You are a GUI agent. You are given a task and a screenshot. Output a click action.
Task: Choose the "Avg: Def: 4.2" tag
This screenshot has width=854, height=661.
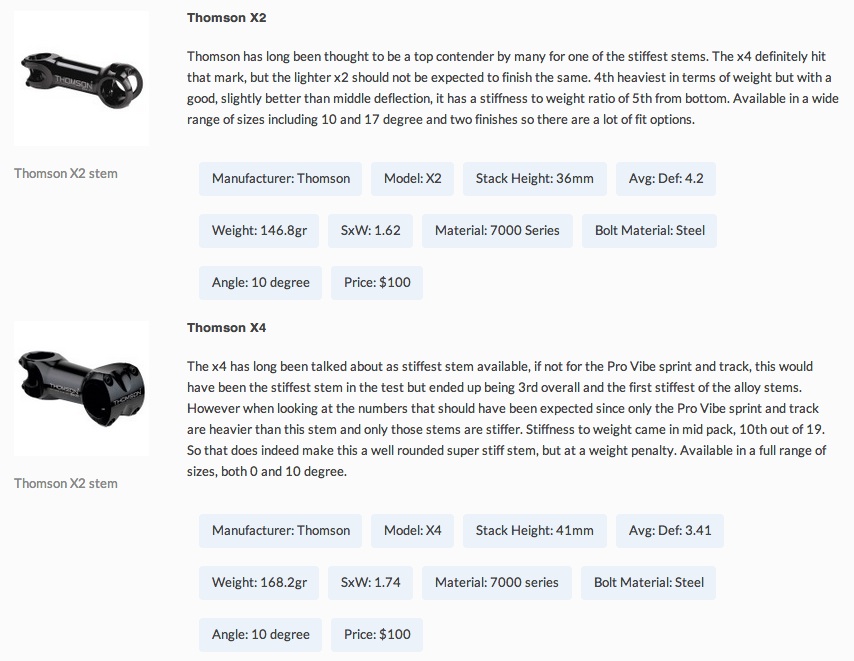click(x=666, y=179)
